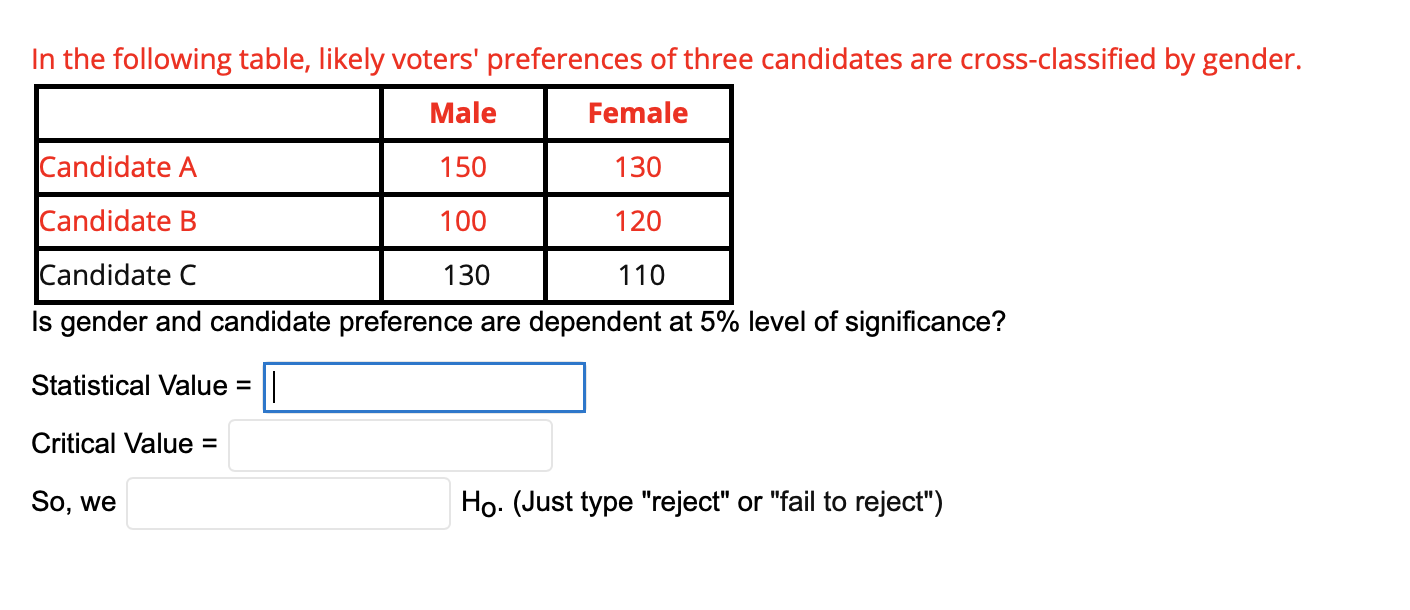
Task: Select the cell containing 150
Action: (462, 167)
